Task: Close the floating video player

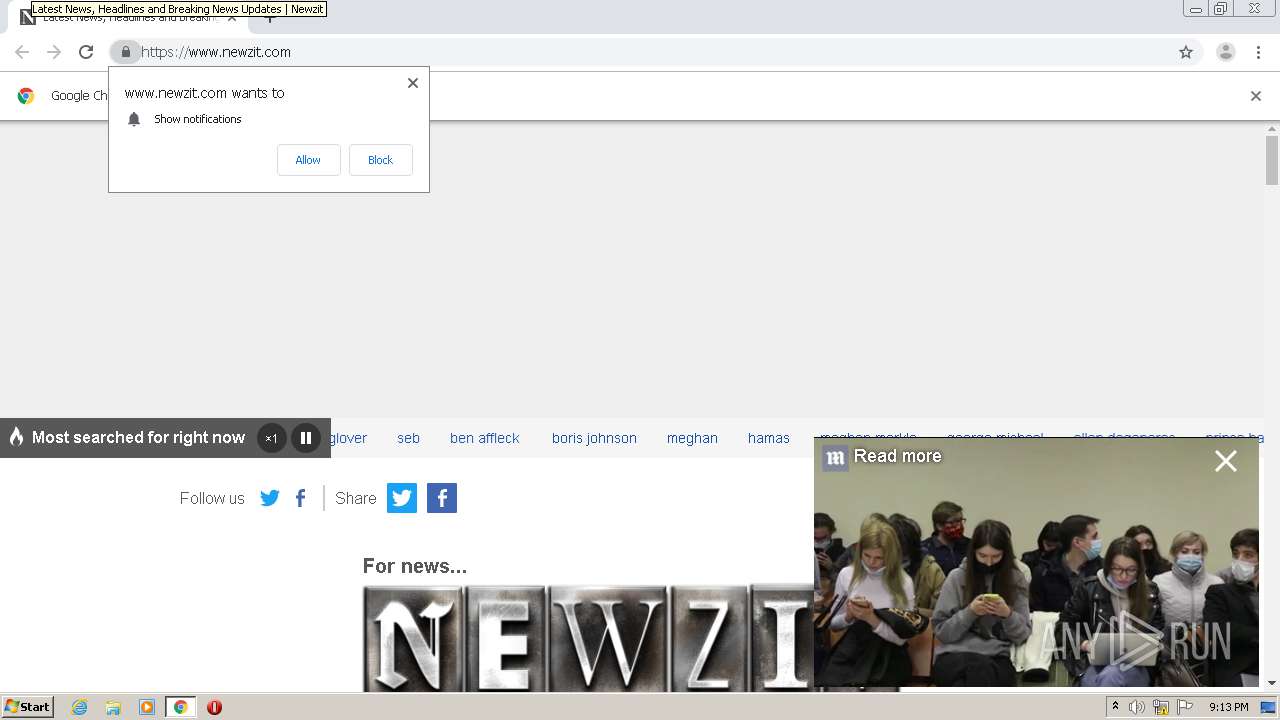Action: 1226,461
